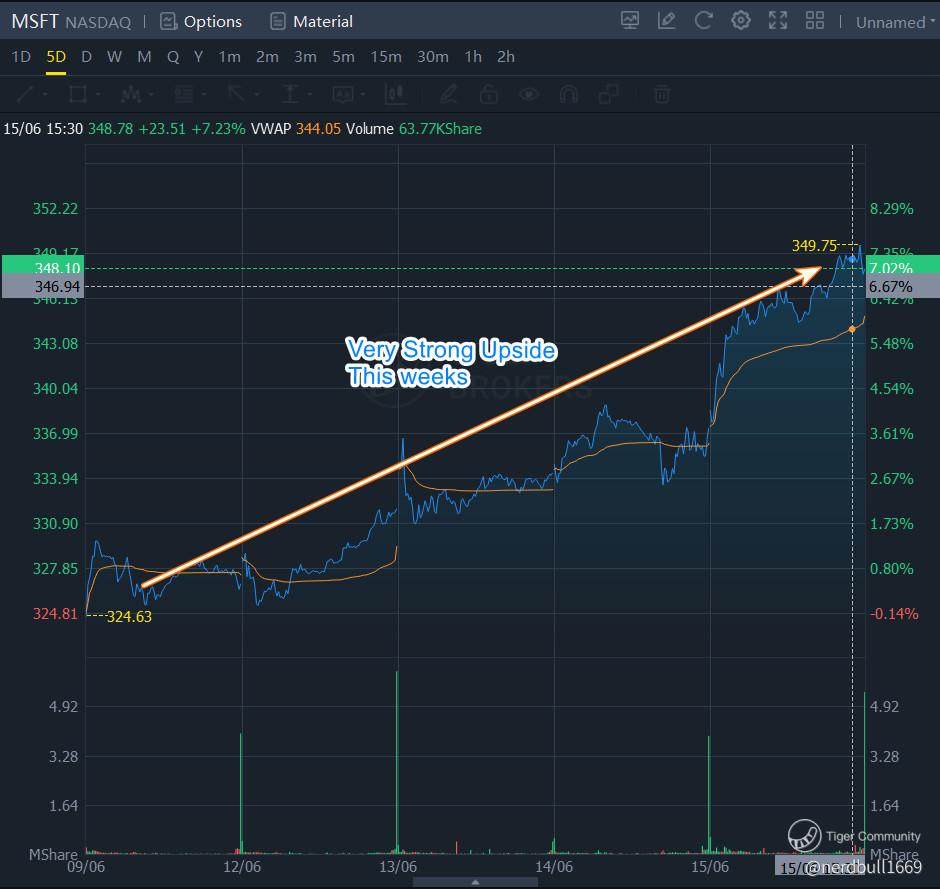Toggle the lock drawings icon
Image resolution: width=940 pixels, height=889 pixels.
489,94
